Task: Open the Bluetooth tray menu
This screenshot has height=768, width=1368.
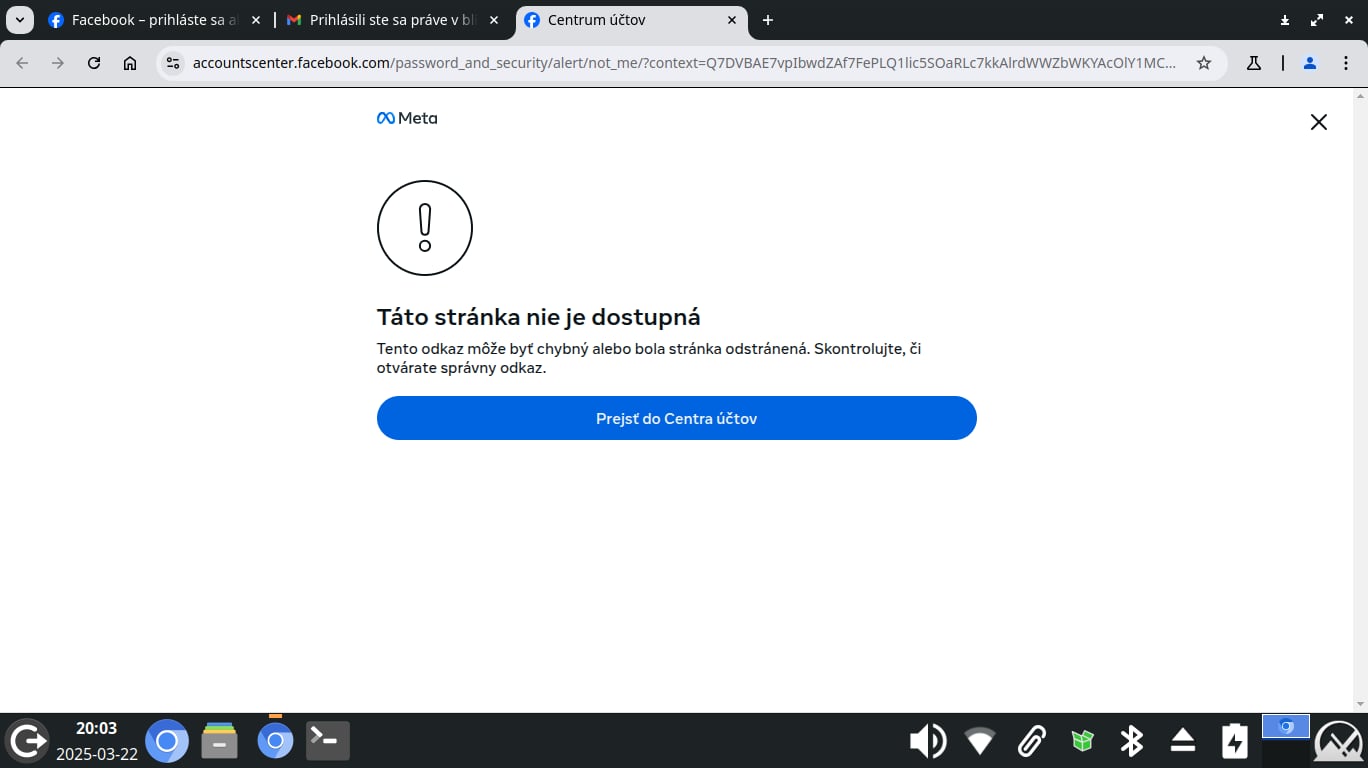Action: click(1131, 740)
